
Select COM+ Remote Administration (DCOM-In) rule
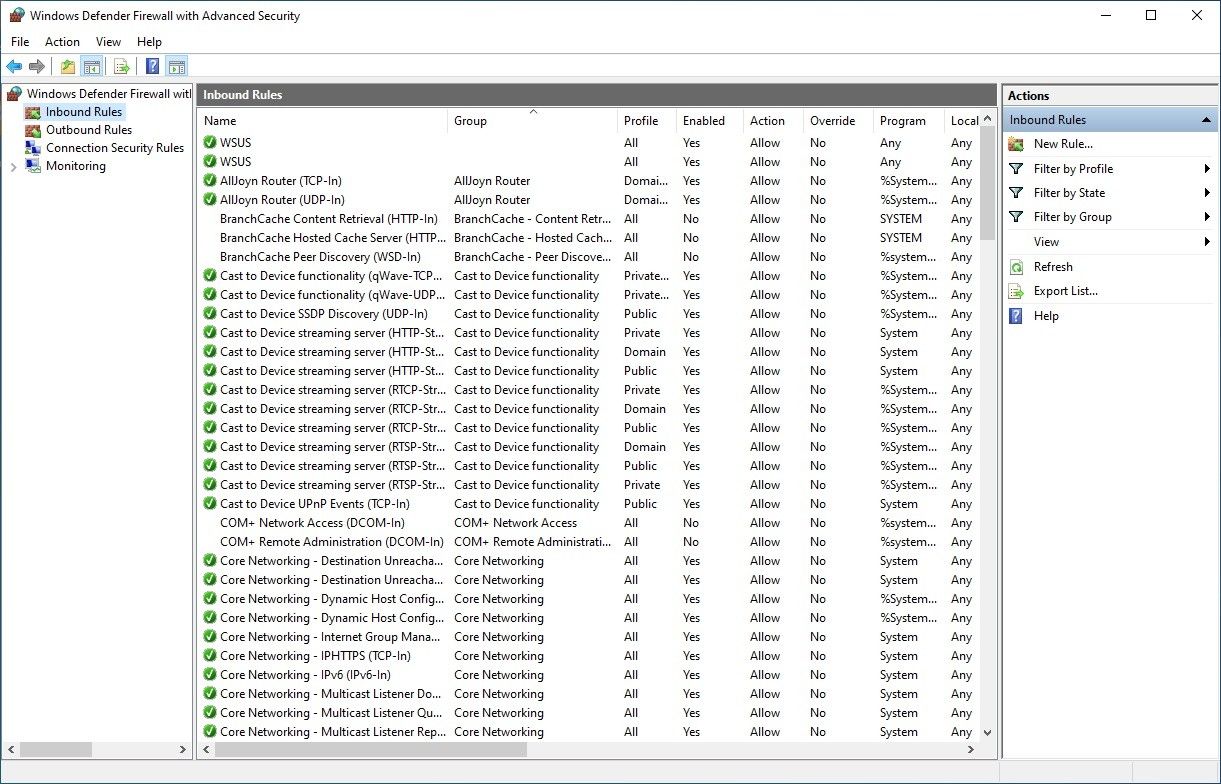coord(590,542)
